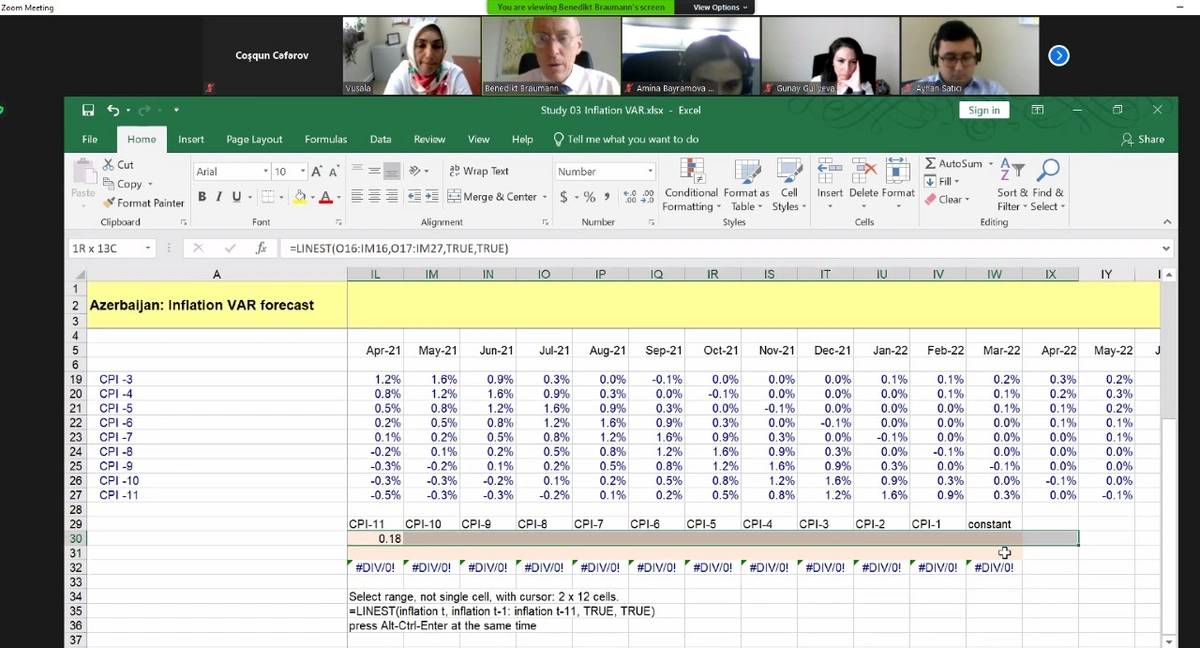The height and width of the screenshot is (648, 1200).
Task: Click the Share button
Action: tap(1144, 139)
